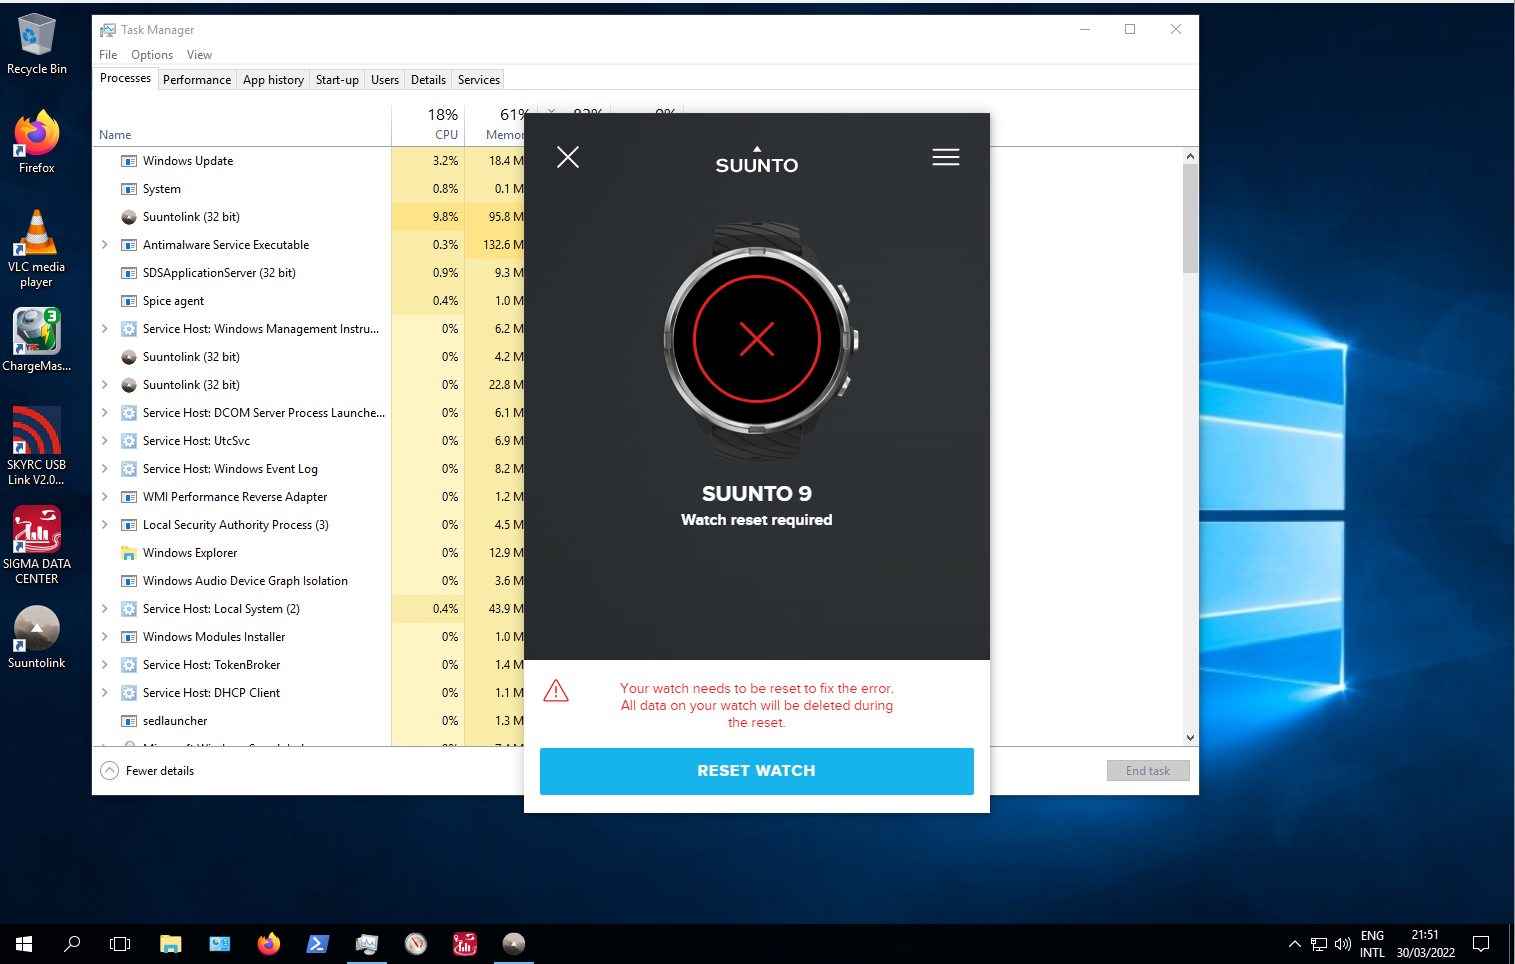Click the SUUNTO logo in dialog header

[757, 161]
